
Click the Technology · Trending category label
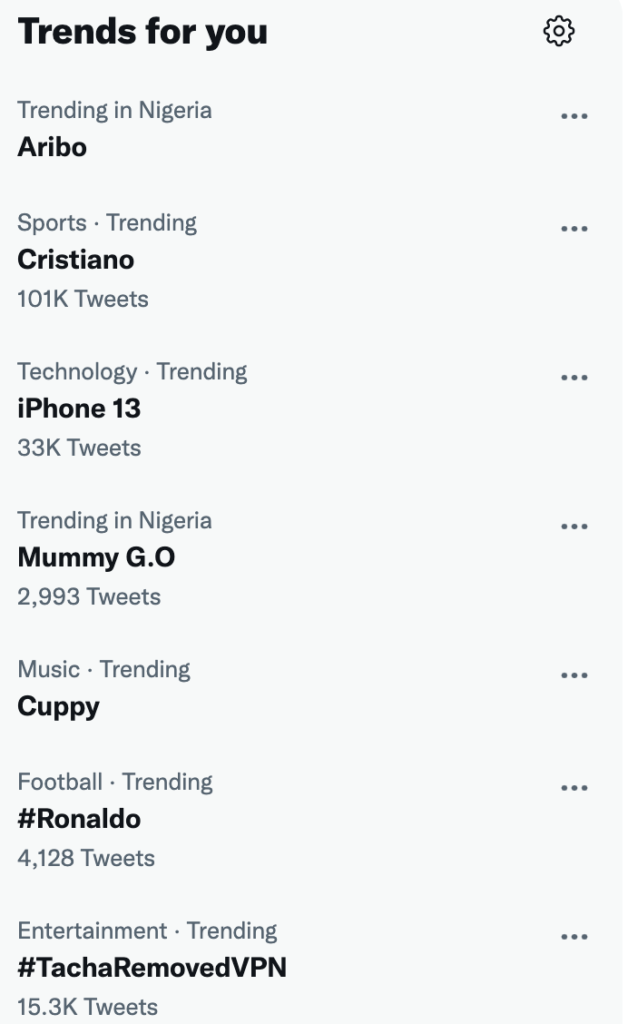pyautogui.click(x=132, y=372)
